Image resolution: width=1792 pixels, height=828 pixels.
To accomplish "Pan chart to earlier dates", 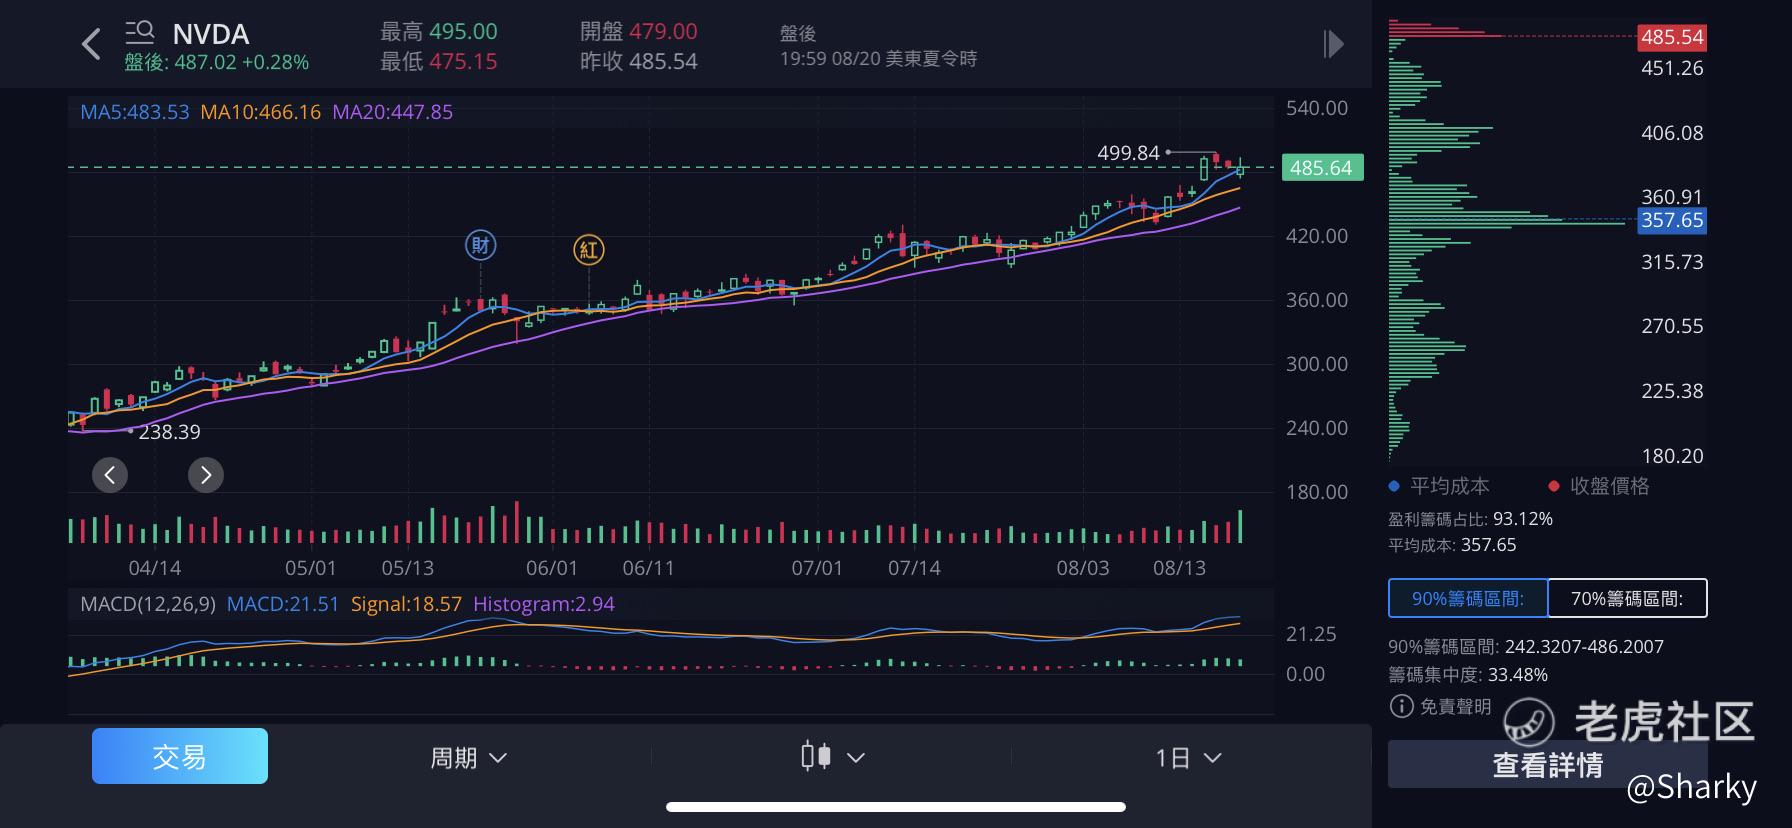I will [x=110, y=475].
